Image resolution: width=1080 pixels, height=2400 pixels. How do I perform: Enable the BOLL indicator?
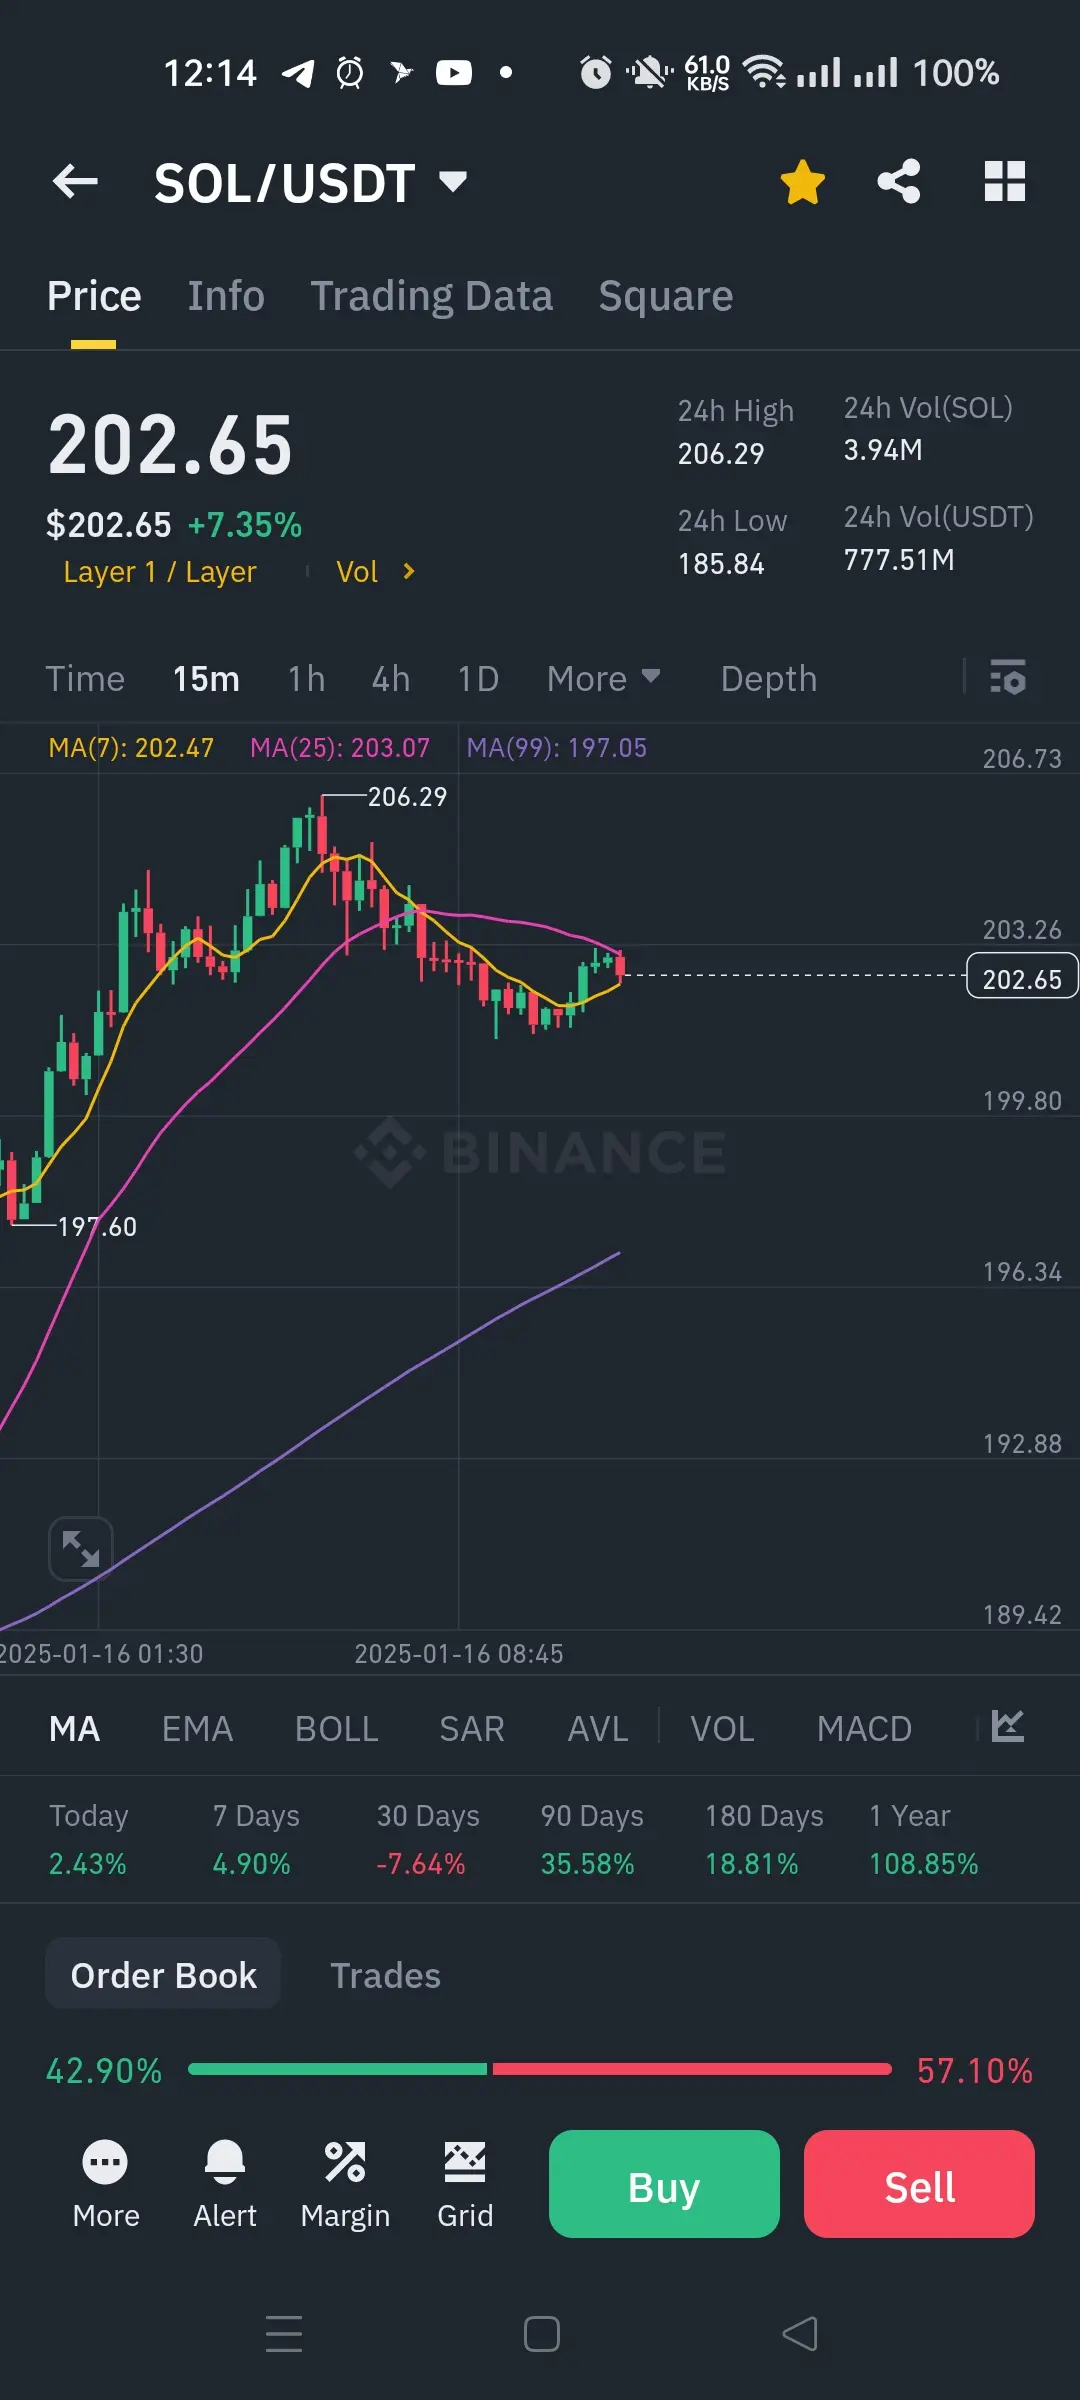[x=337, y=1729]
